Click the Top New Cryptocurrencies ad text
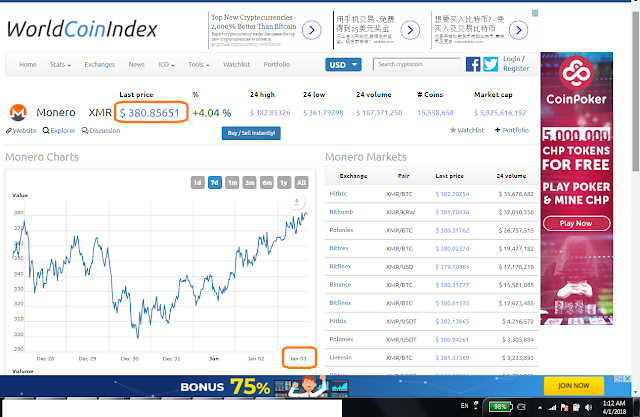Viewport: 640px width, 417px height. pos(253,22)
